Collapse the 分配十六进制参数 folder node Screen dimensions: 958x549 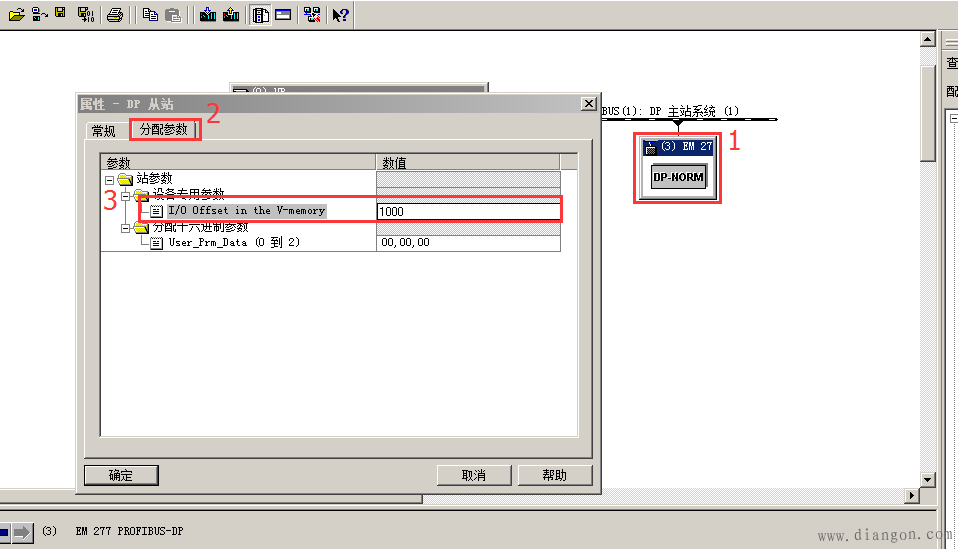pyautogui.click(x=125, y=228)
